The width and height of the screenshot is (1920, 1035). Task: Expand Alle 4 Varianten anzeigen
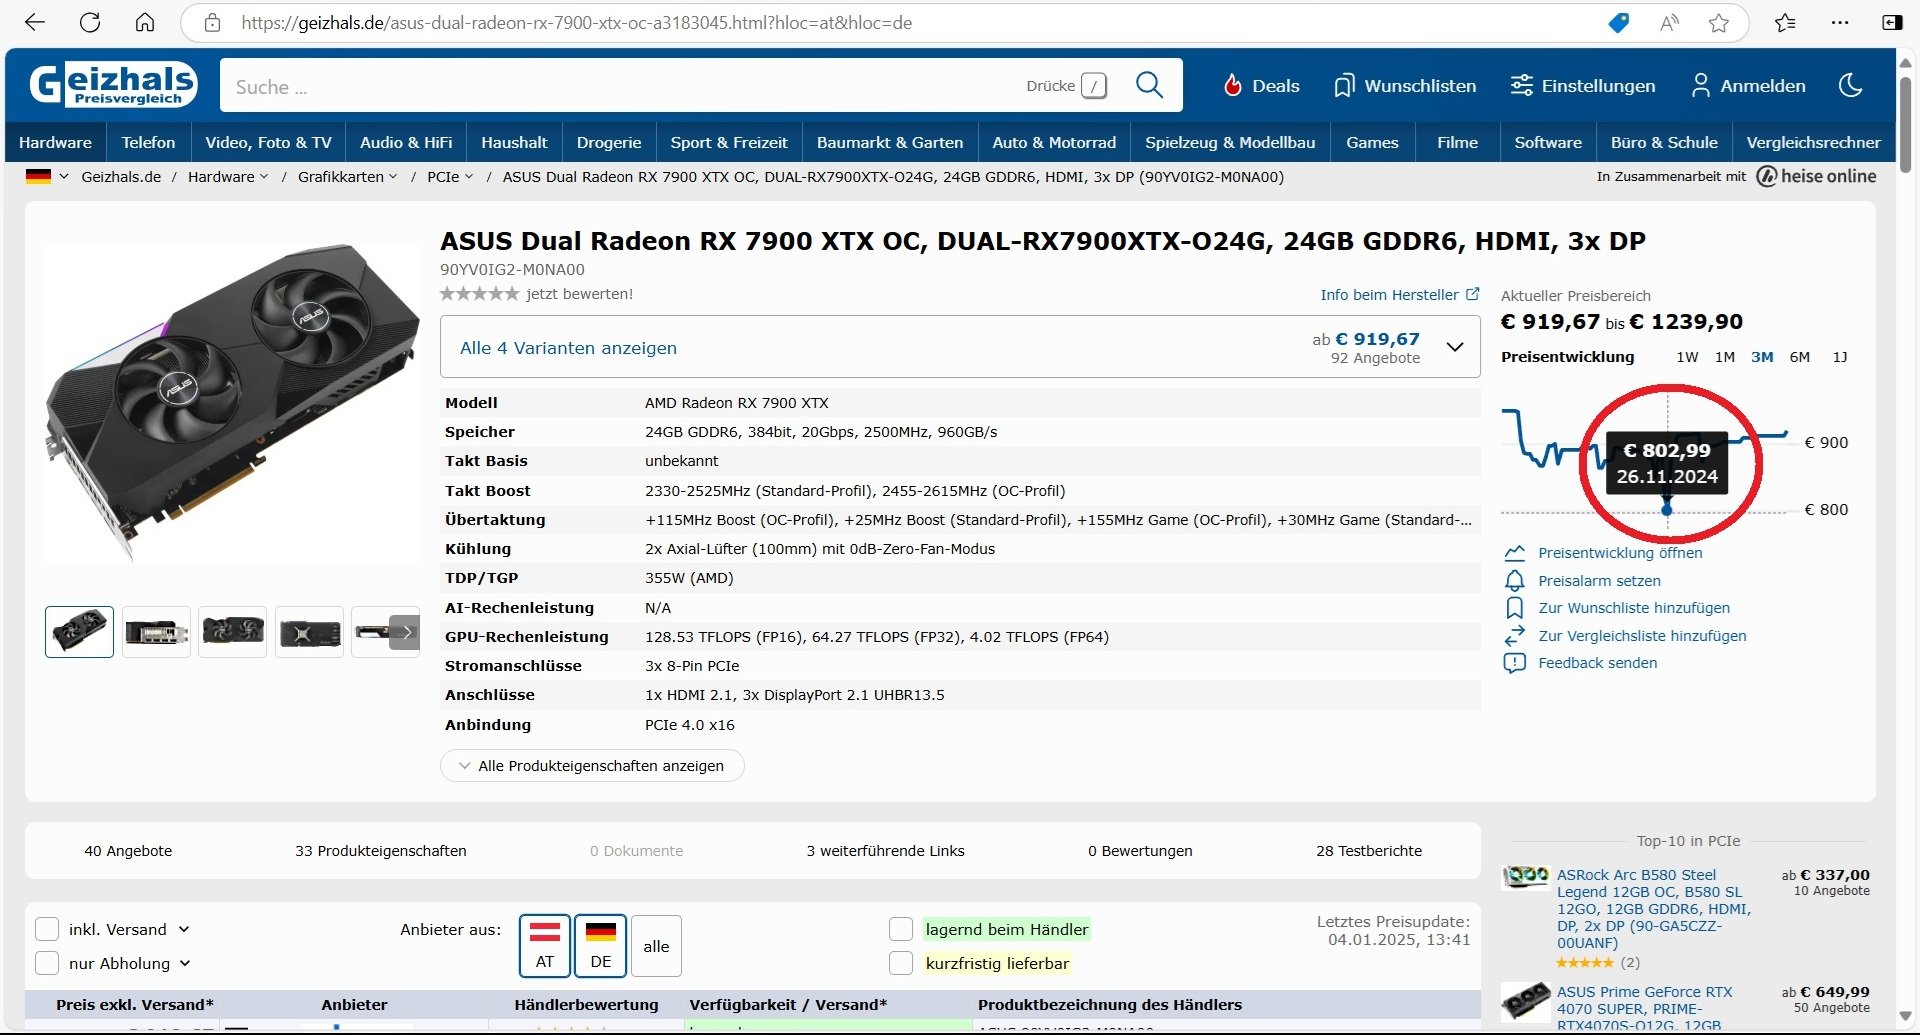pos(960,347)
